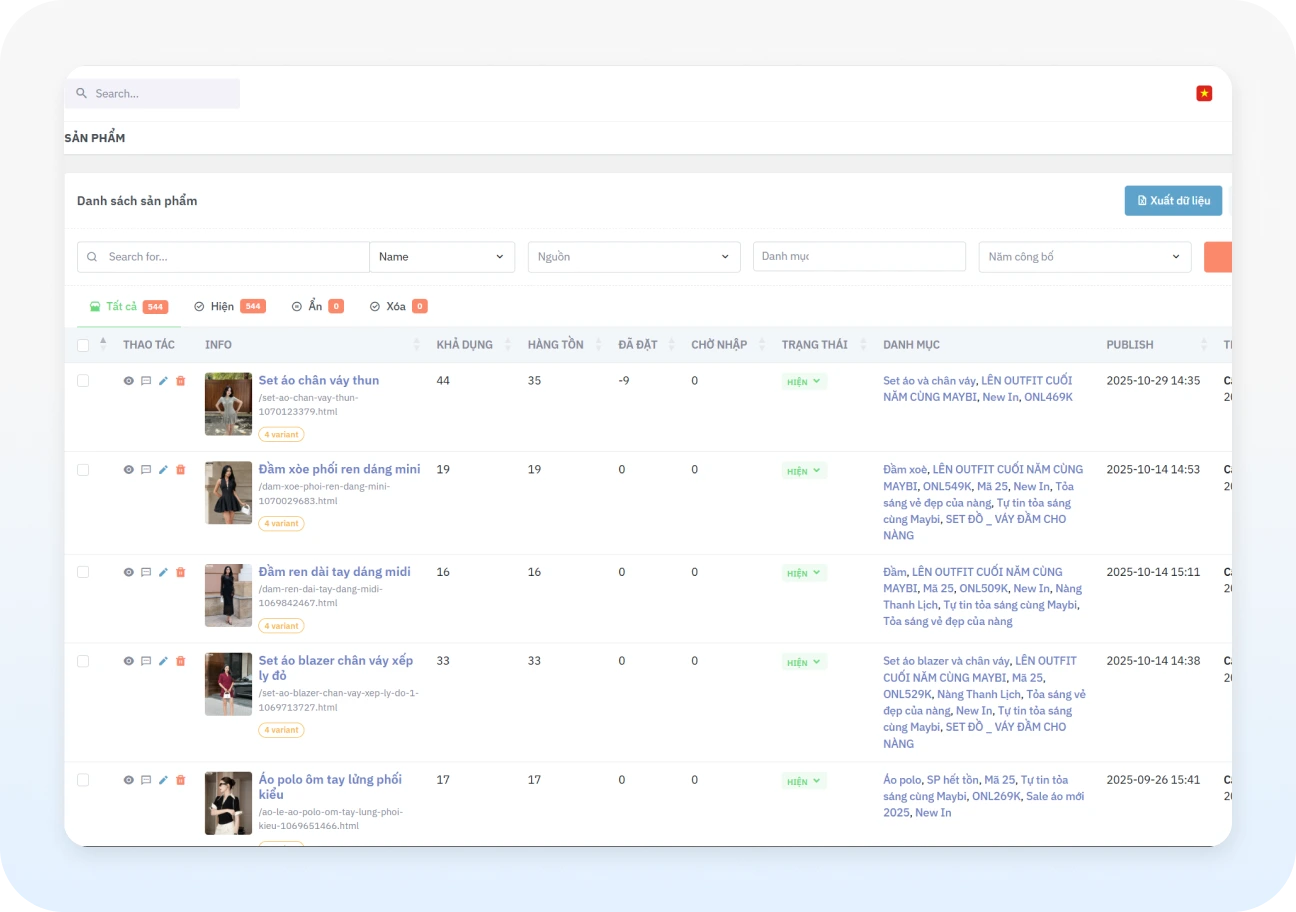The width and height of the screenshot is (1296, 912).
Task: Click the '4 variant' badge on first product
Action: [281, 434]
